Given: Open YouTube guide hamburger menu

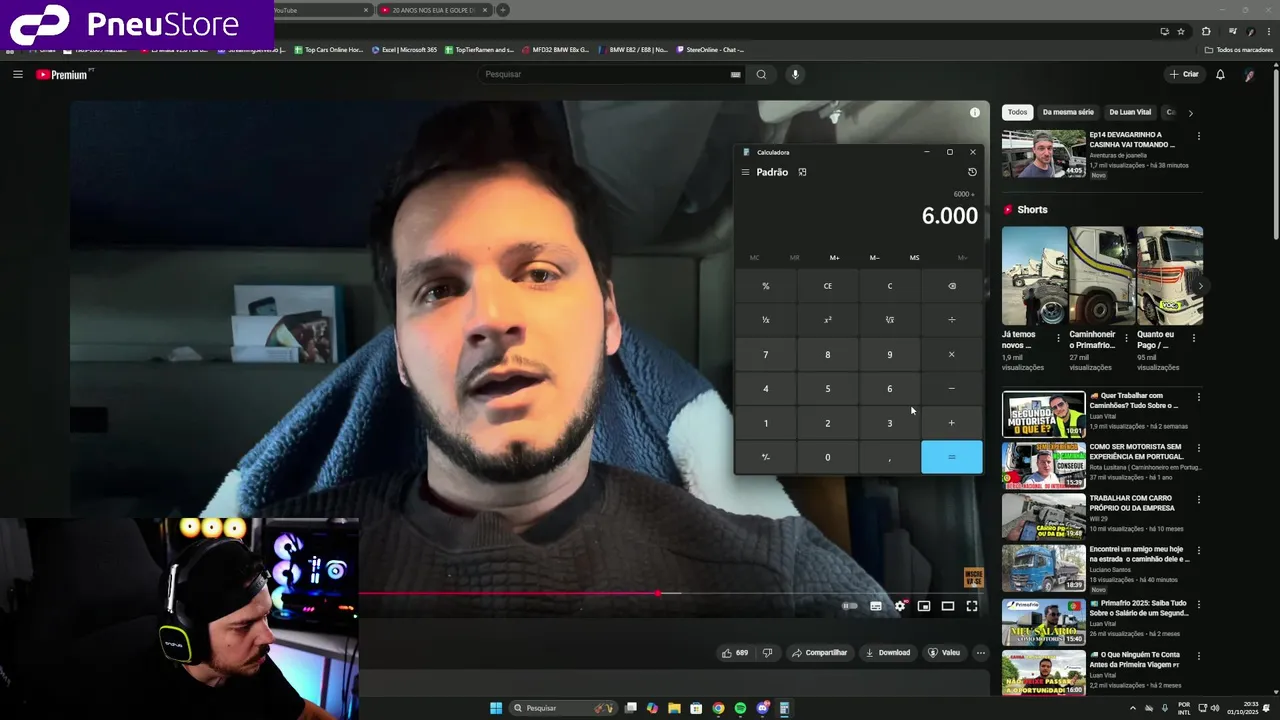Looking at the screenshot, I should tap(17, 74).
